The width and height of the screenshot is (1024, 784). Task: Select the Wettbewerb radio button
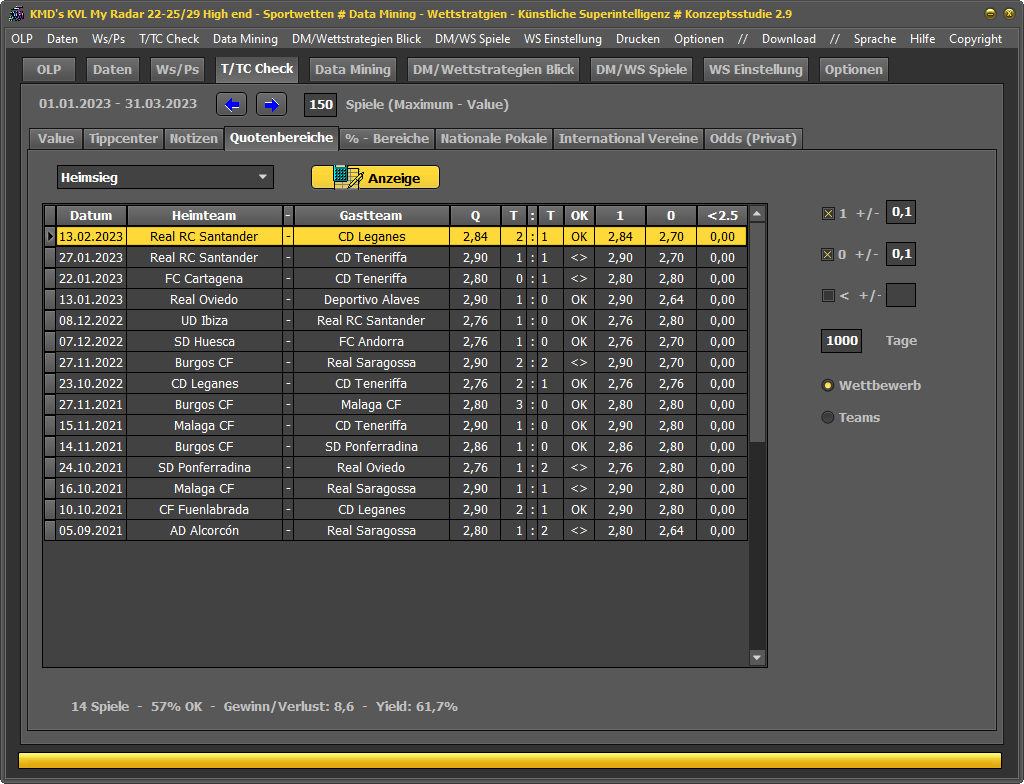(827, 385)
